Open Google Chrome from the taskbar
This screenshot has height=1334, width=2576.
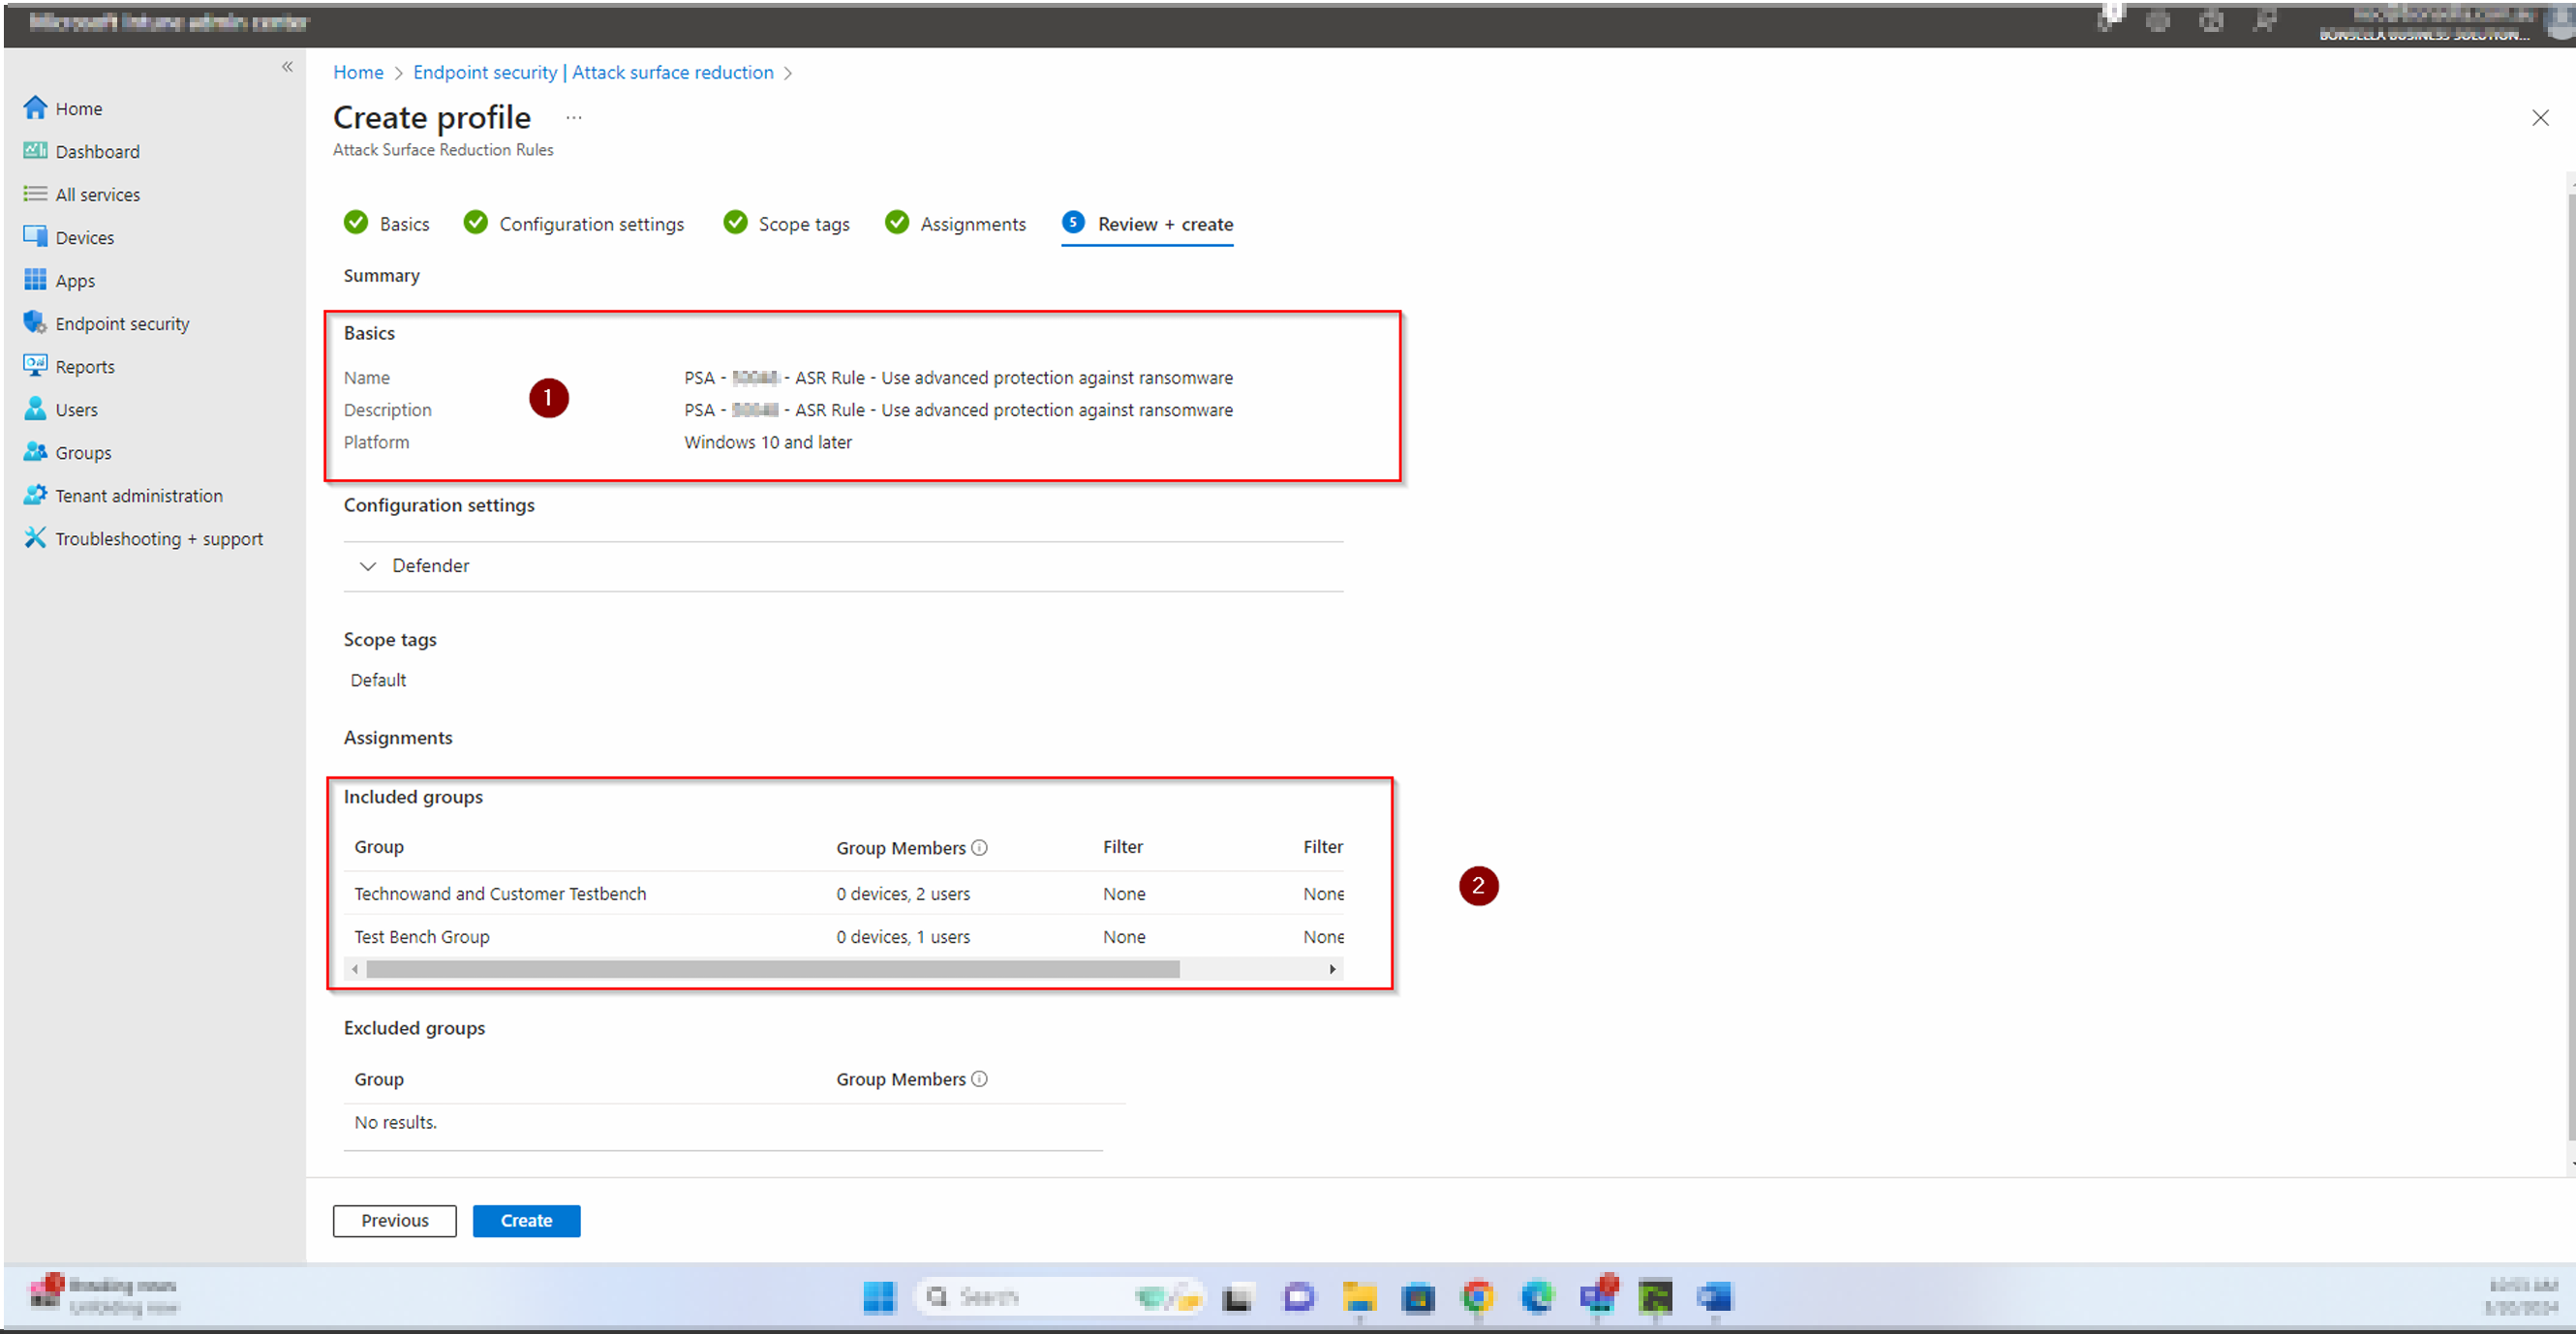point(1477,1297)
